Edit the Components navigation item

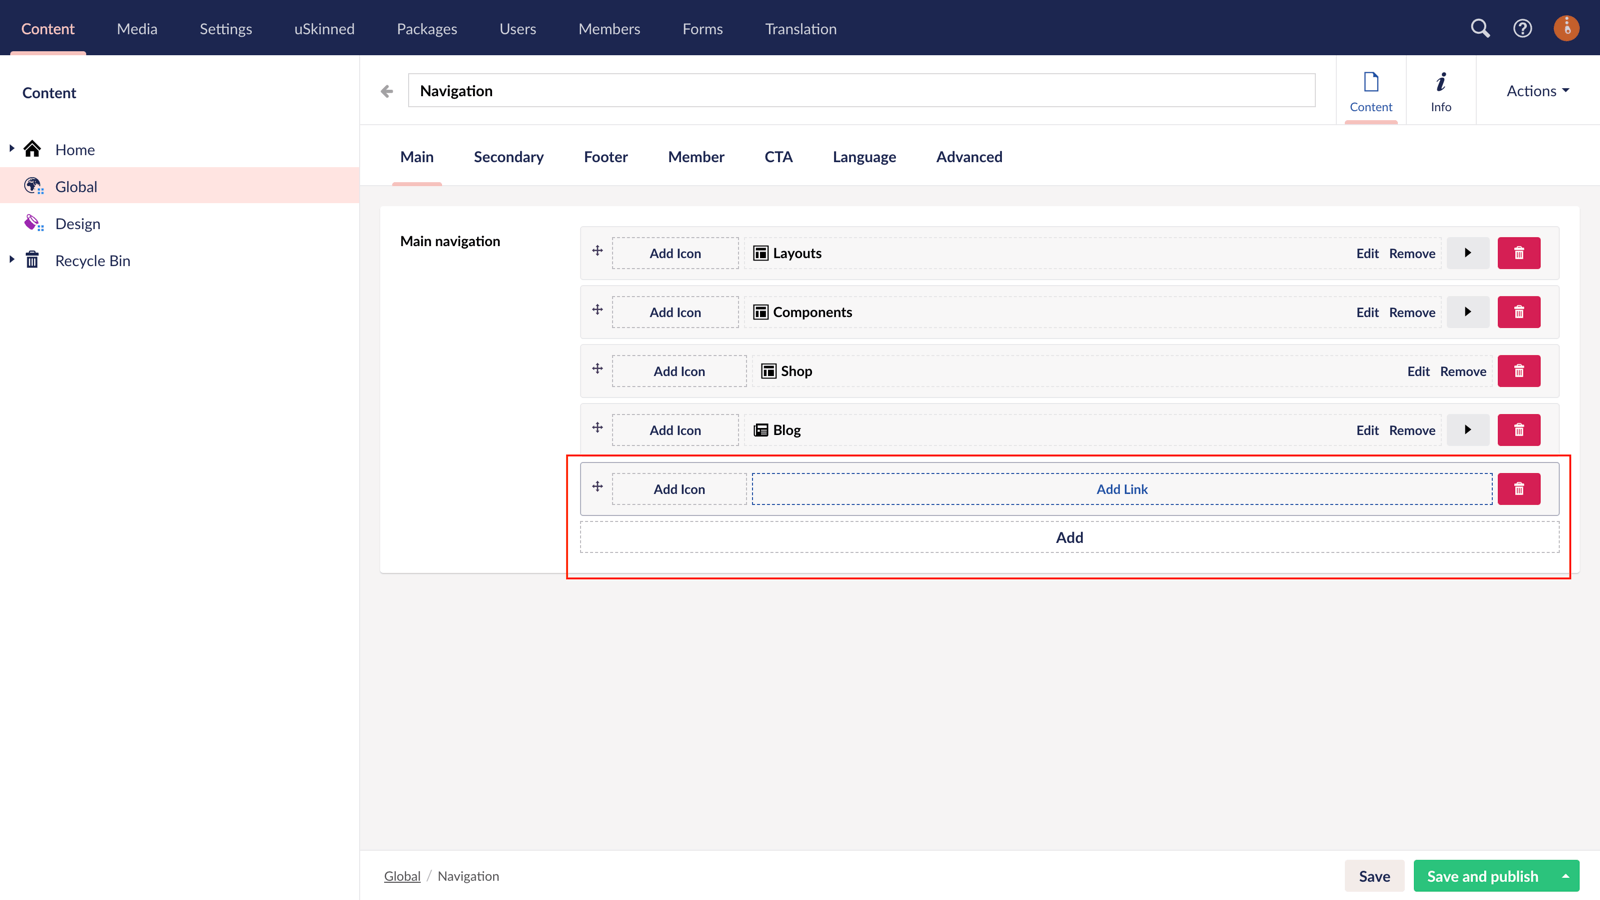coord(1367,311)
